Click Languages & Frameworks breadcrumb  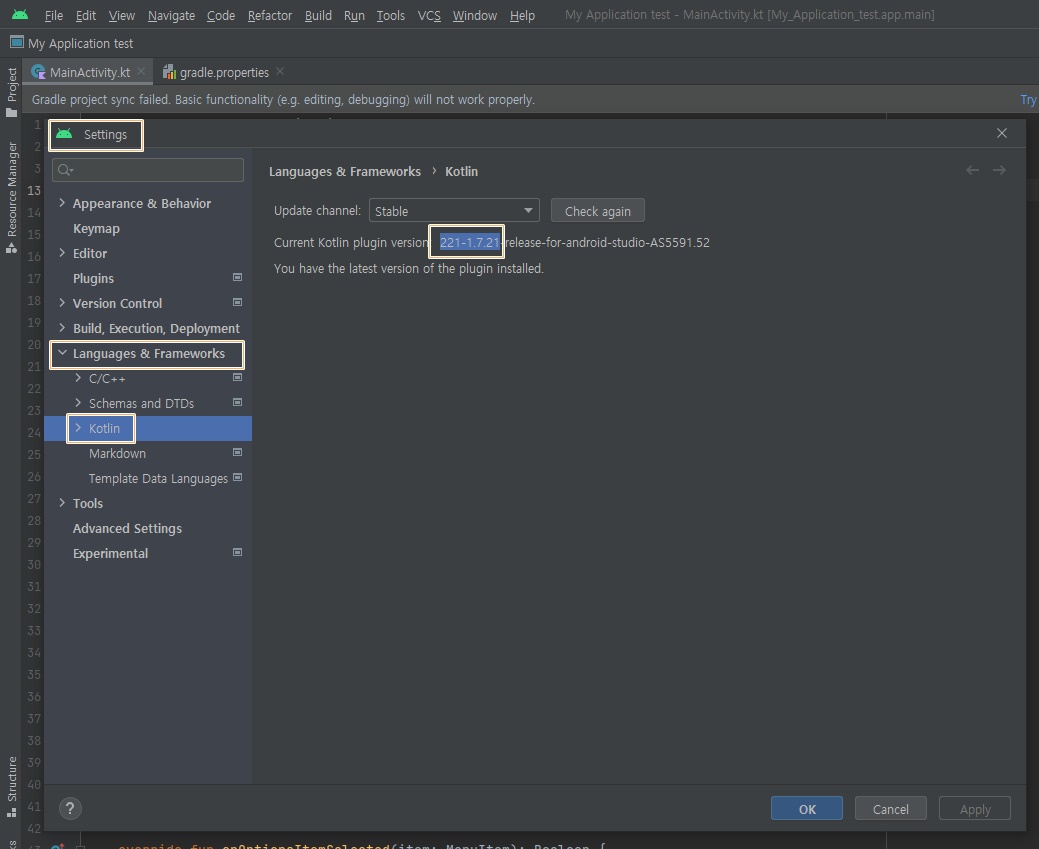tap(345, 171)
